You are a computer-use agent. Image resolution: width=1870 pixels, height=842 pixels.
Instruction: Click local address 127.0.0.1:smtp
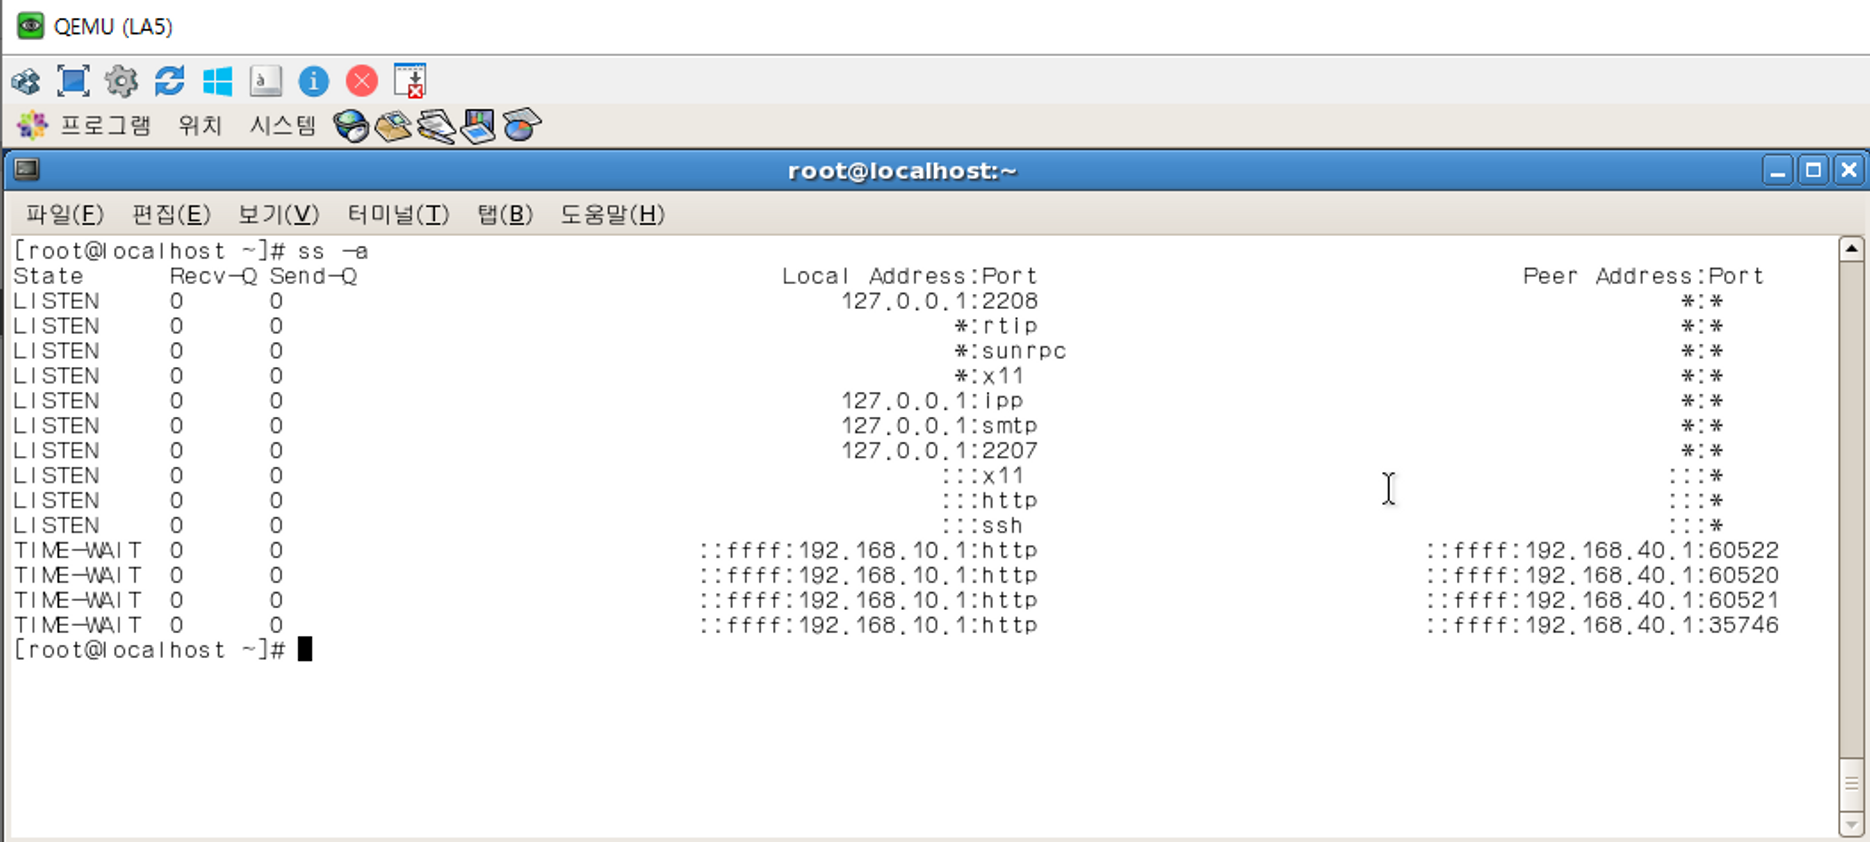(x=939, y=426)
